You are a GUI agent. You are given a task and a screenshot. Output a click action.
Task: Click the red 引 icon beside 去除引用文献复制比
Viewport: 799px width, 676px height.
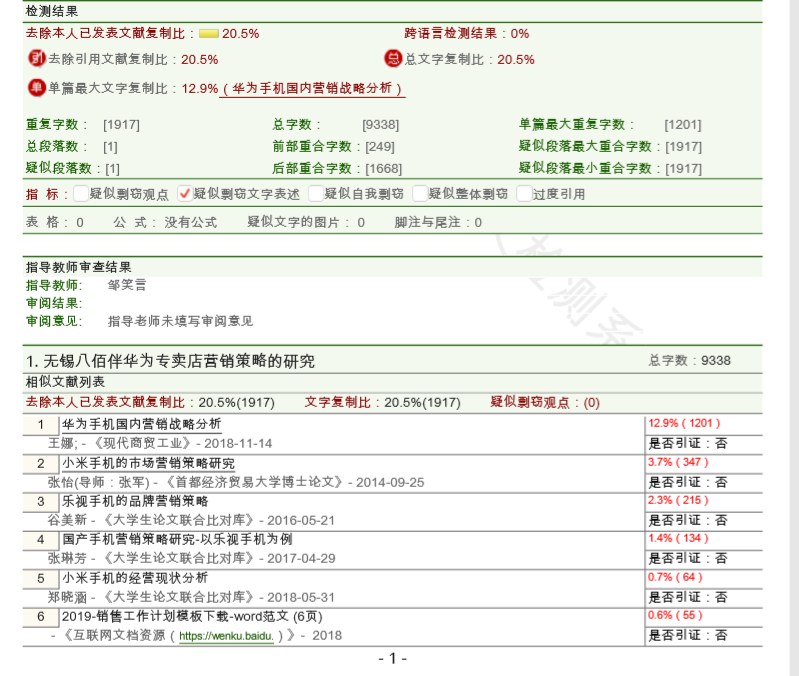pyautogui.click(x=37, y=59)
